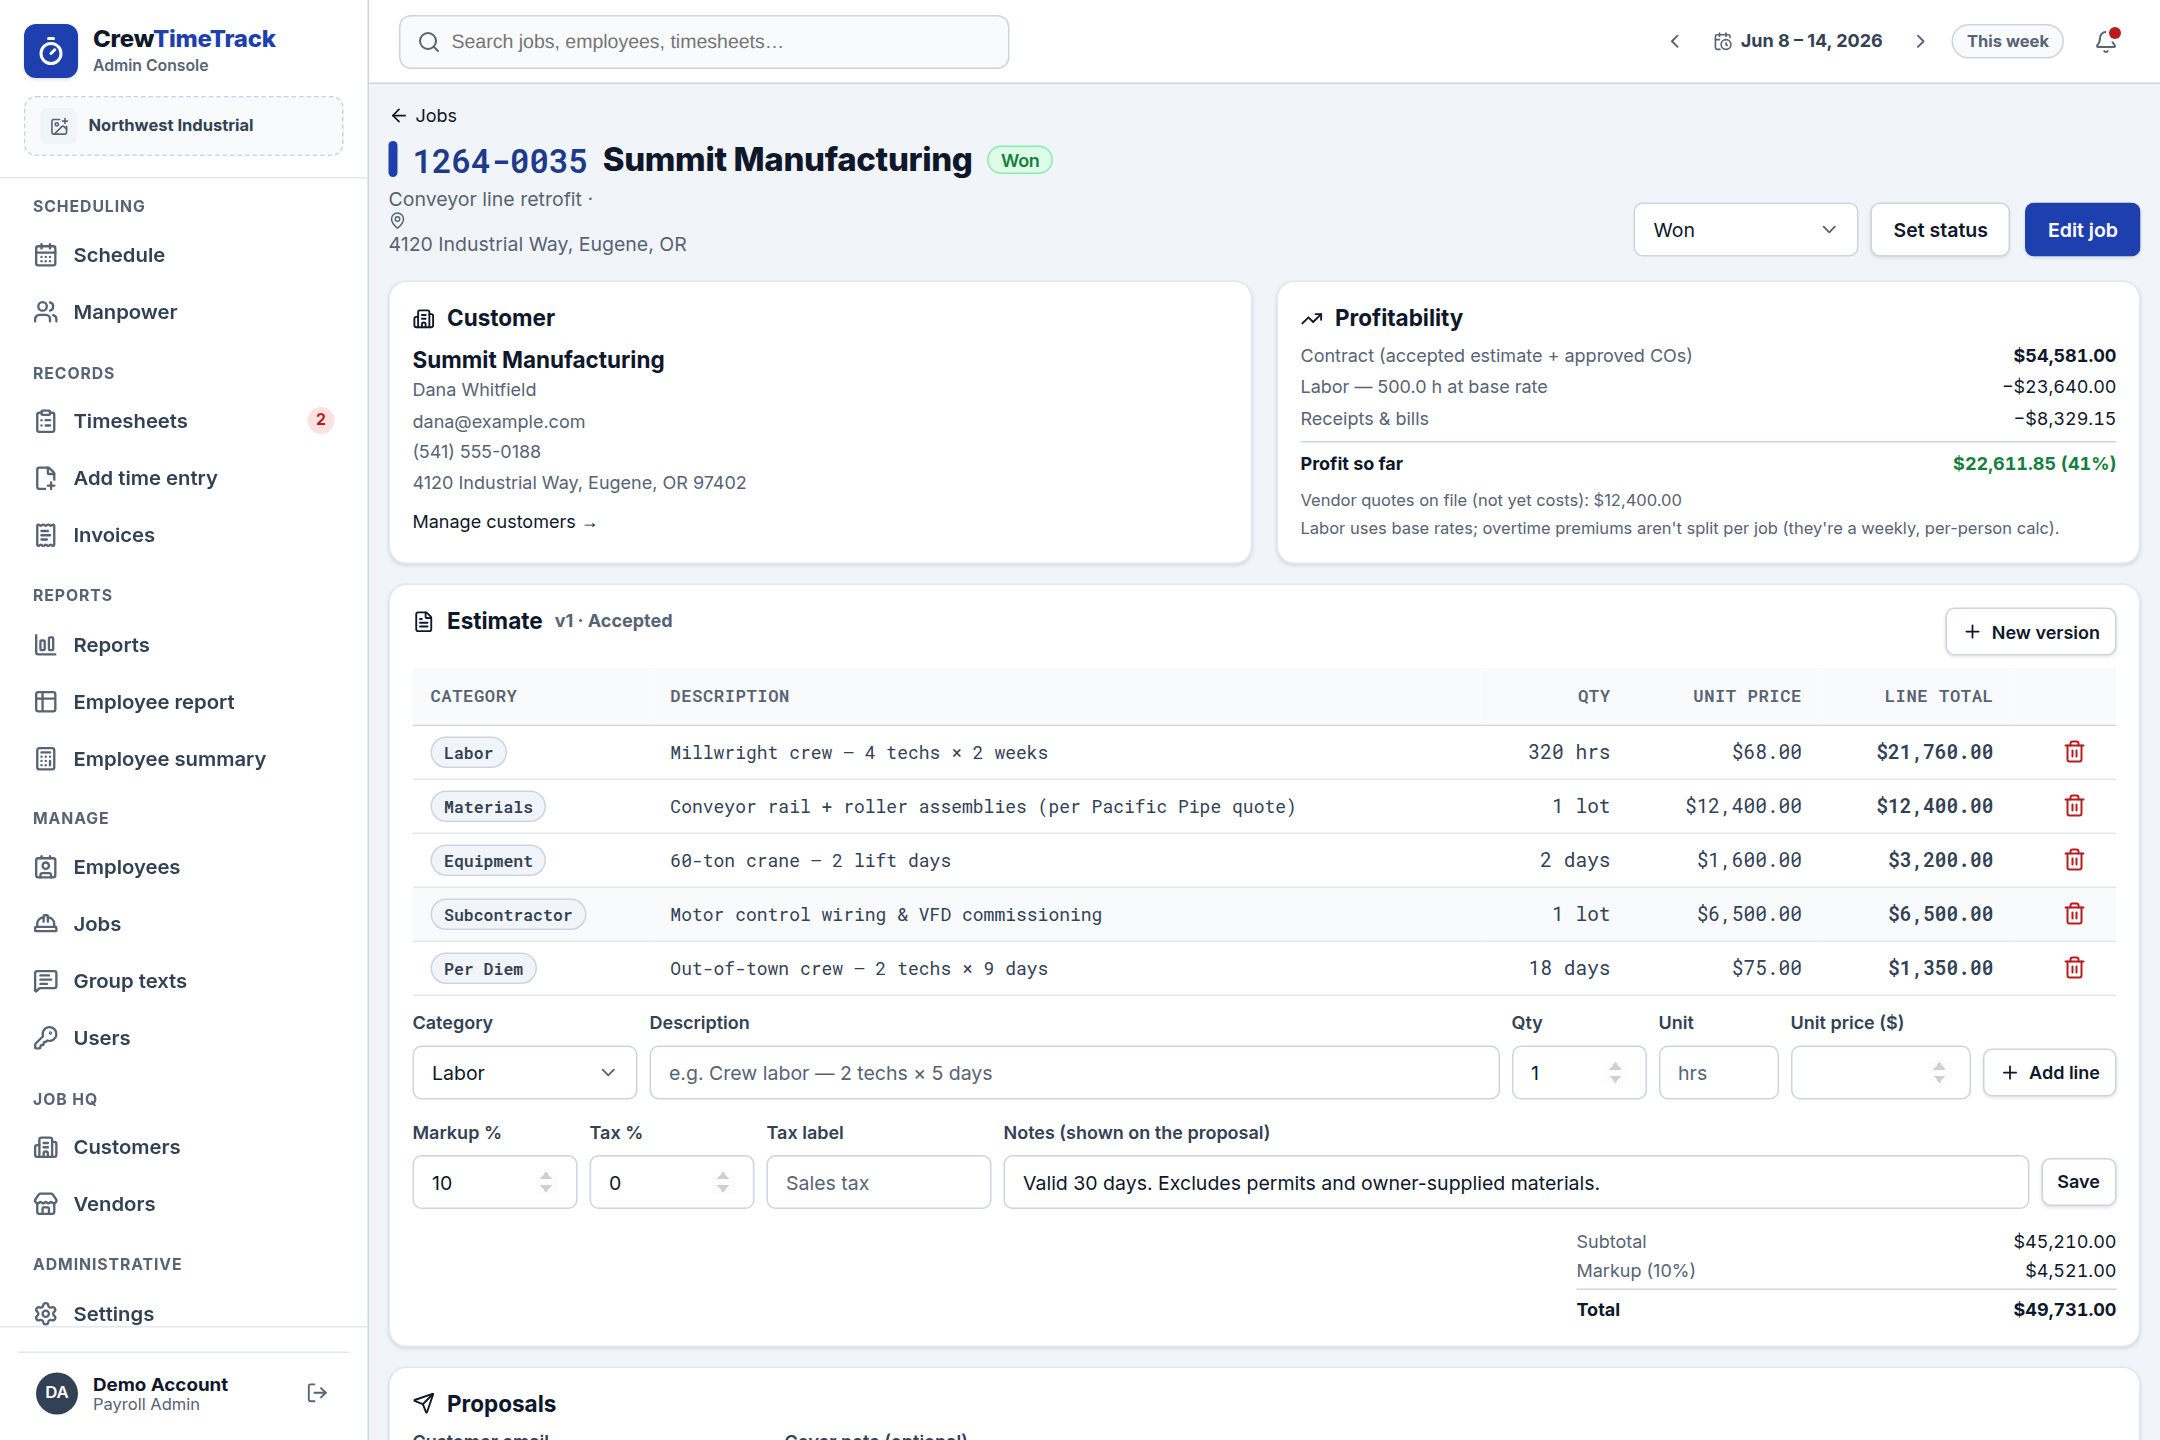
Task: Delete the Subcontractor wiring line
Action: click(2074, 914)
